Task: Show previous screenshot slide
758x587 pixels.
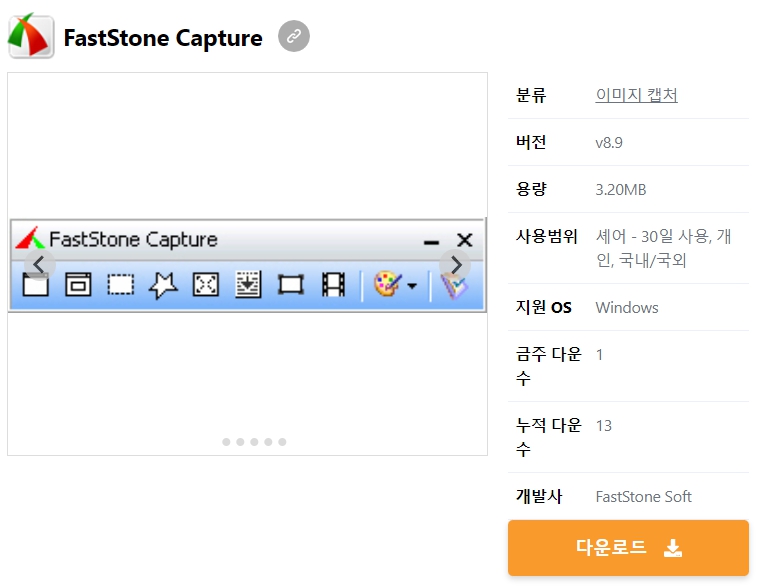Action: [x=40, y=264]
